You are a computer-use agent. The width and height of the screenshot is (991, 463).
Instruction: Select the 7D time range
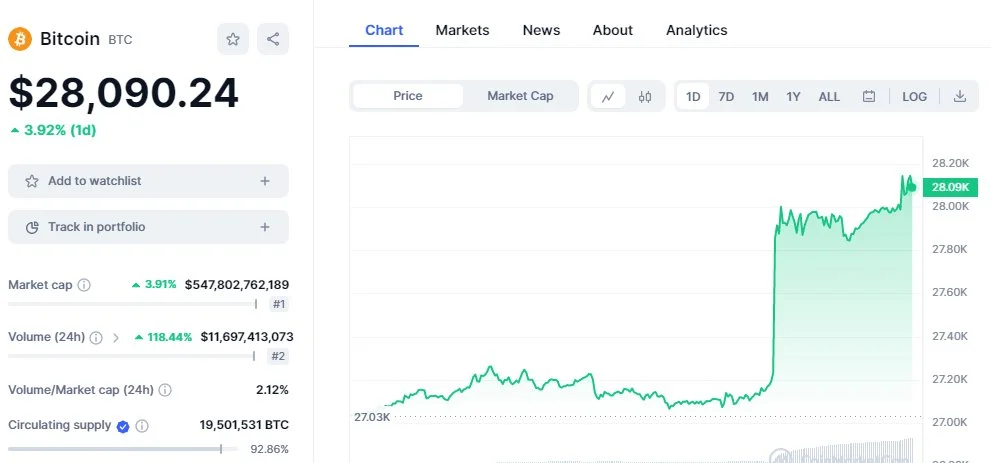(726, 97)
